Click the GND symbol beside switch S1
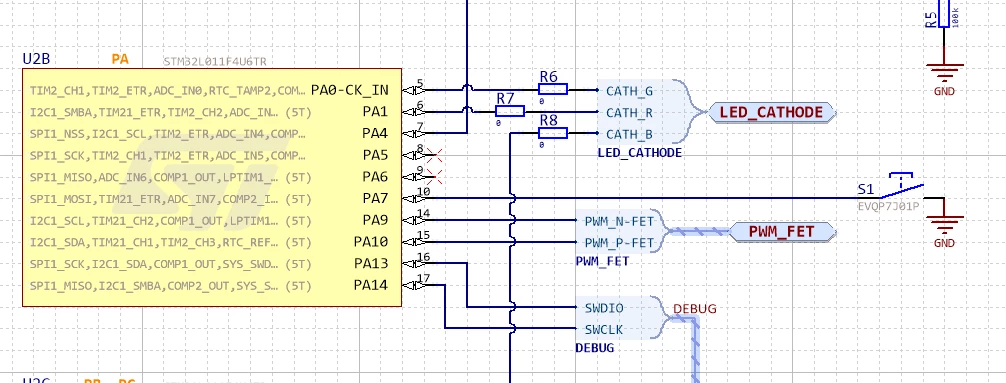This screenshot has width=1006, height=383. coord(944,224)
